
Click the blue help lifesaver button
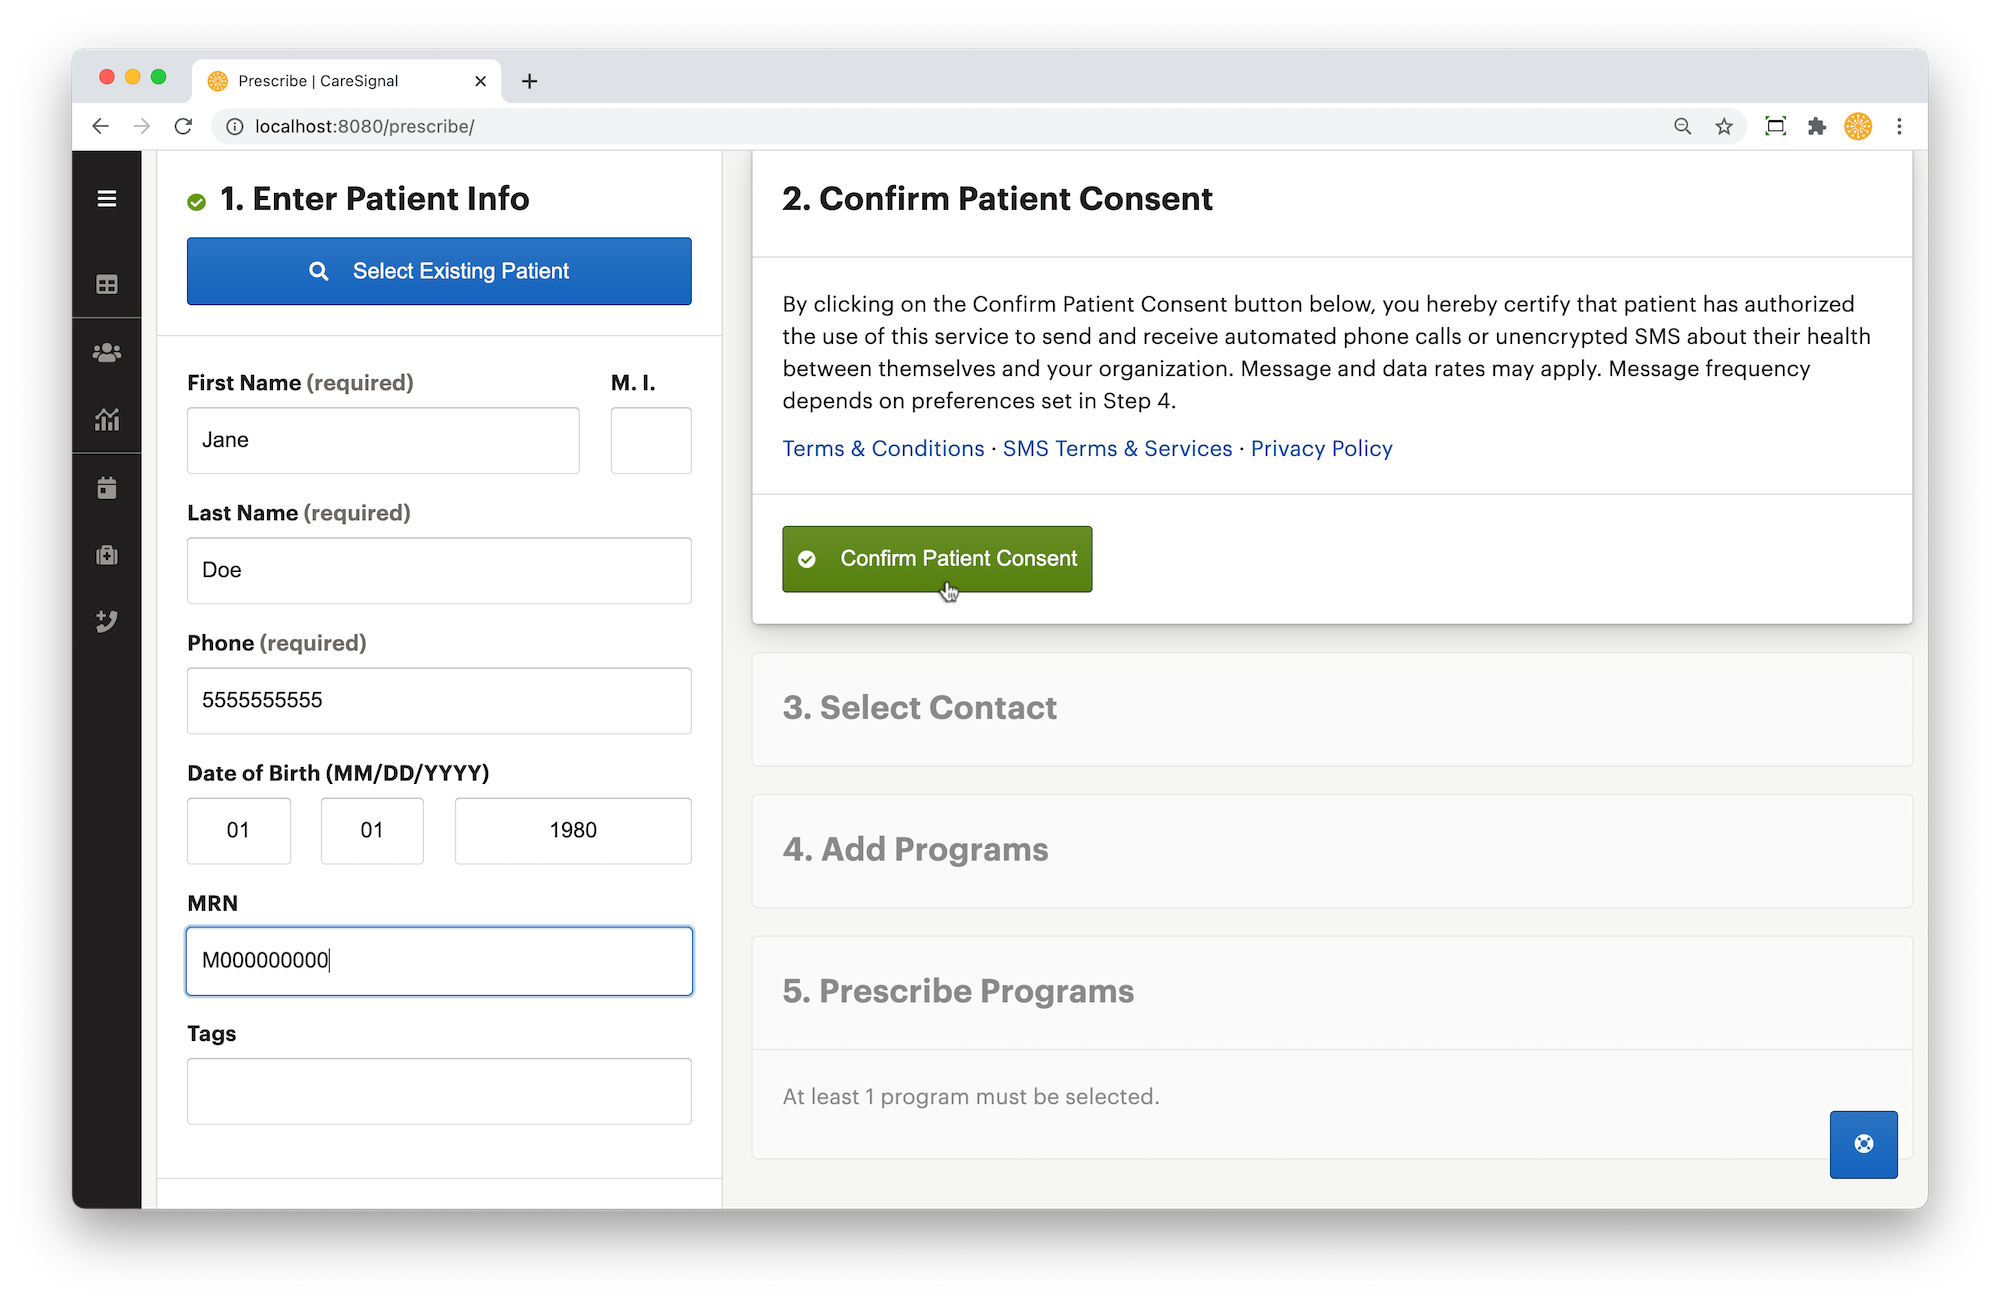tap(1863, 1144)
